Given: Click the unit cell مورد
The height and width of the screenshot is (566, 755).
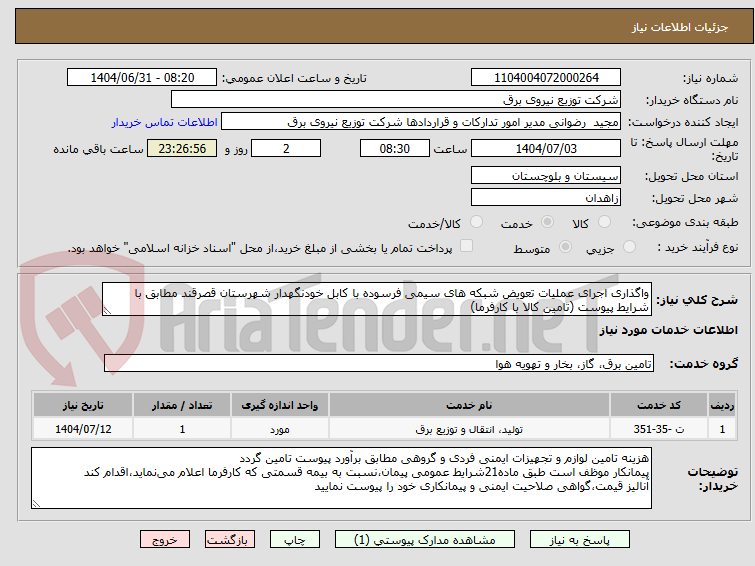Looking at the screenshot, I should point(280,429).
